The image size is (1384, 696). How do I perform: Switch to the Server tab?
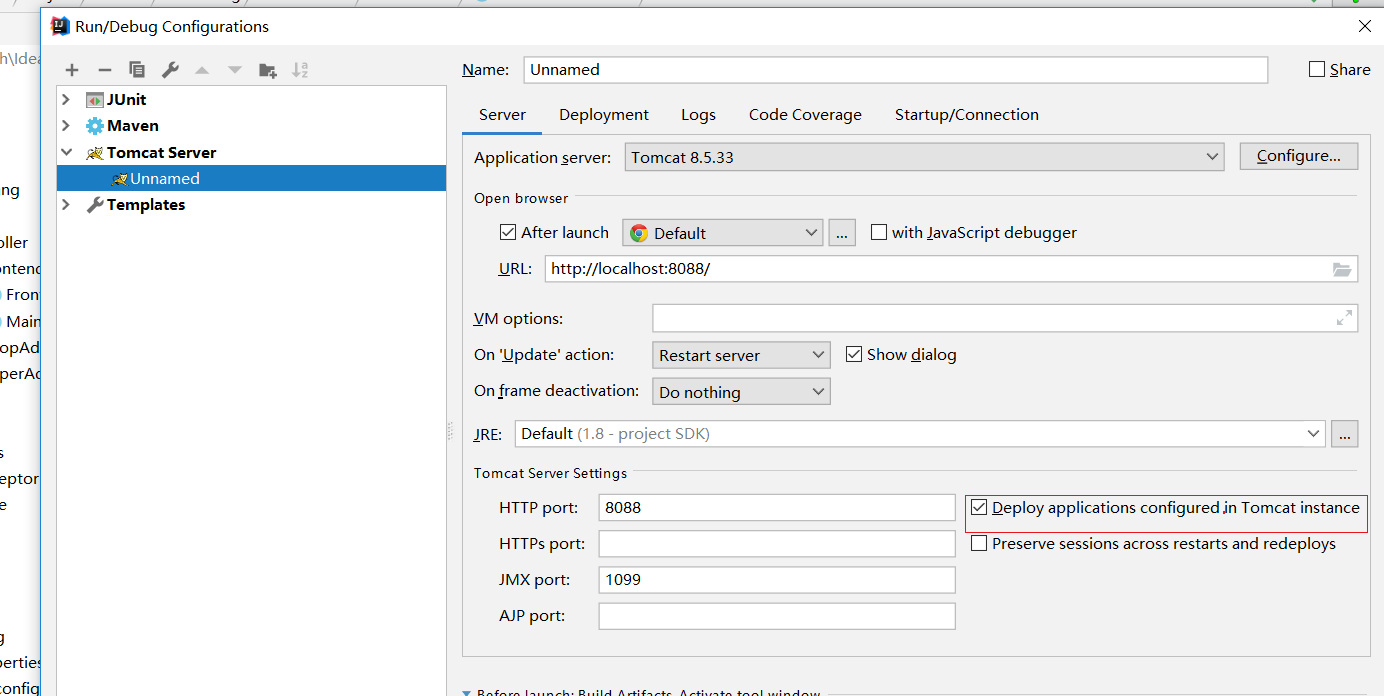pos(502,115)
